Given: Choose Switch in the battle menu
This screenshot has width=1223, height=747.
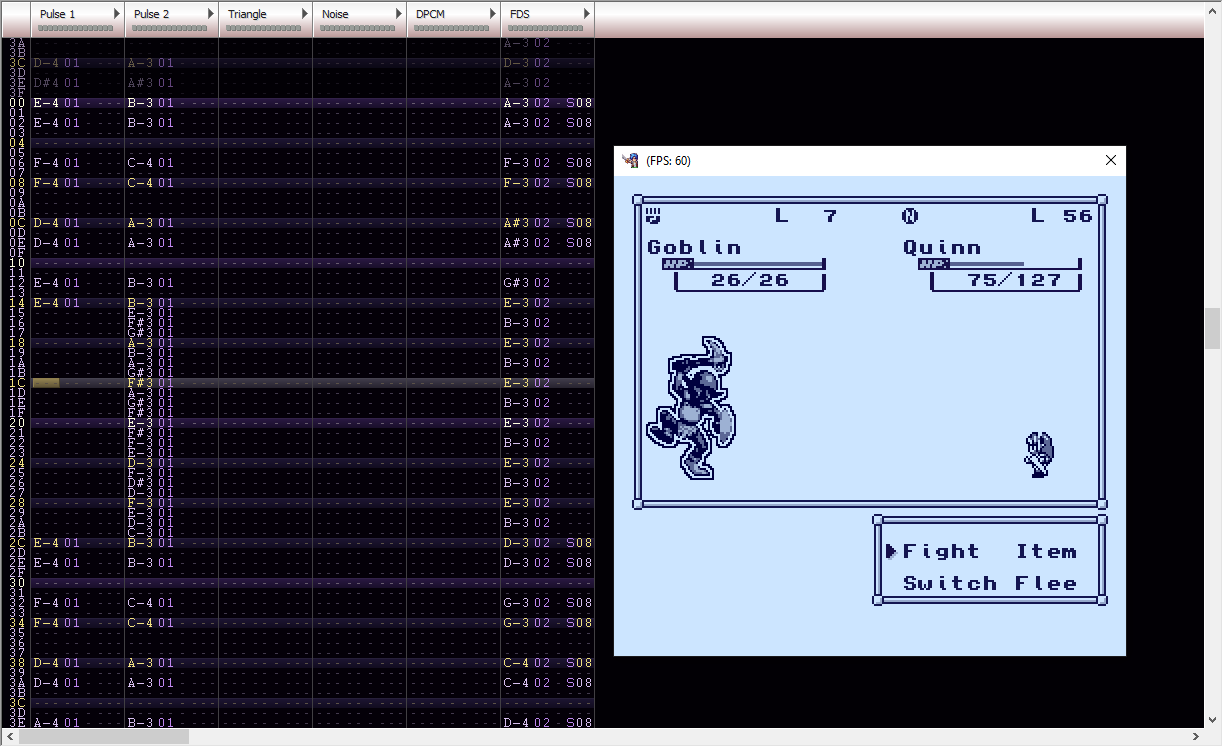Looking at the screenshot, I should coord(950,583).
